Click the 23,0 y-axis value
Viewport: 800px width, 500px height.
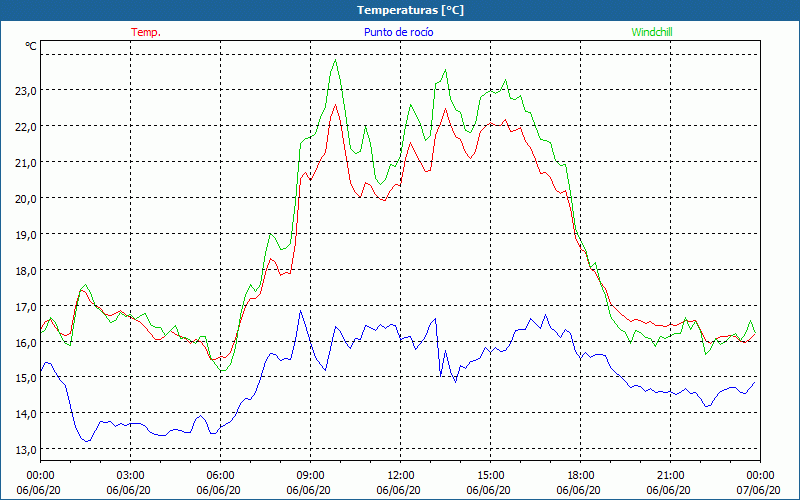point(26,91)
